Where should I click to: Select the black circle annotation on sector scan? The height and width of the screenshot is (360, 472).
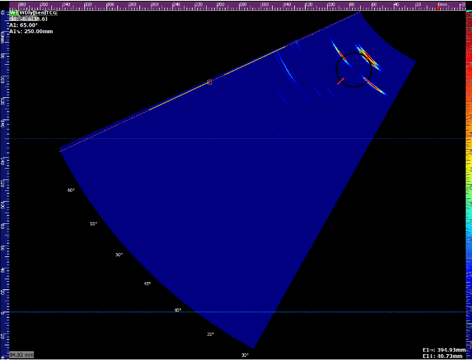click(x=354, y=70)
